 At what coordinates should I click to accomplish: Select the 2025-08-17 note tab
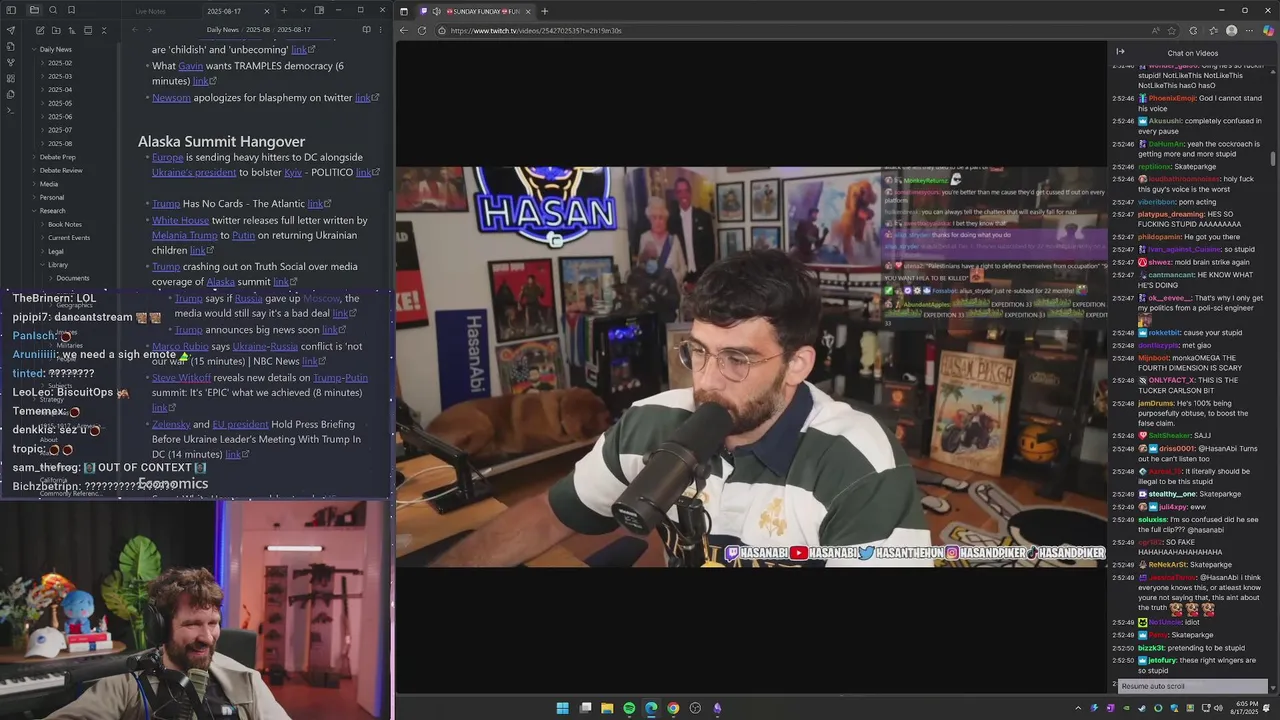224,11
